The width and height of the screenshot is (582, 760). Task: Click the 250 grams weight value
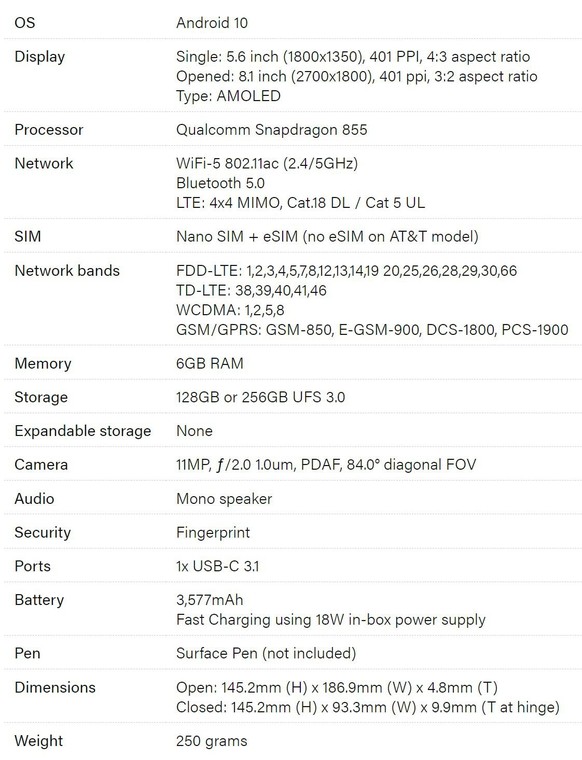[211, 741]
